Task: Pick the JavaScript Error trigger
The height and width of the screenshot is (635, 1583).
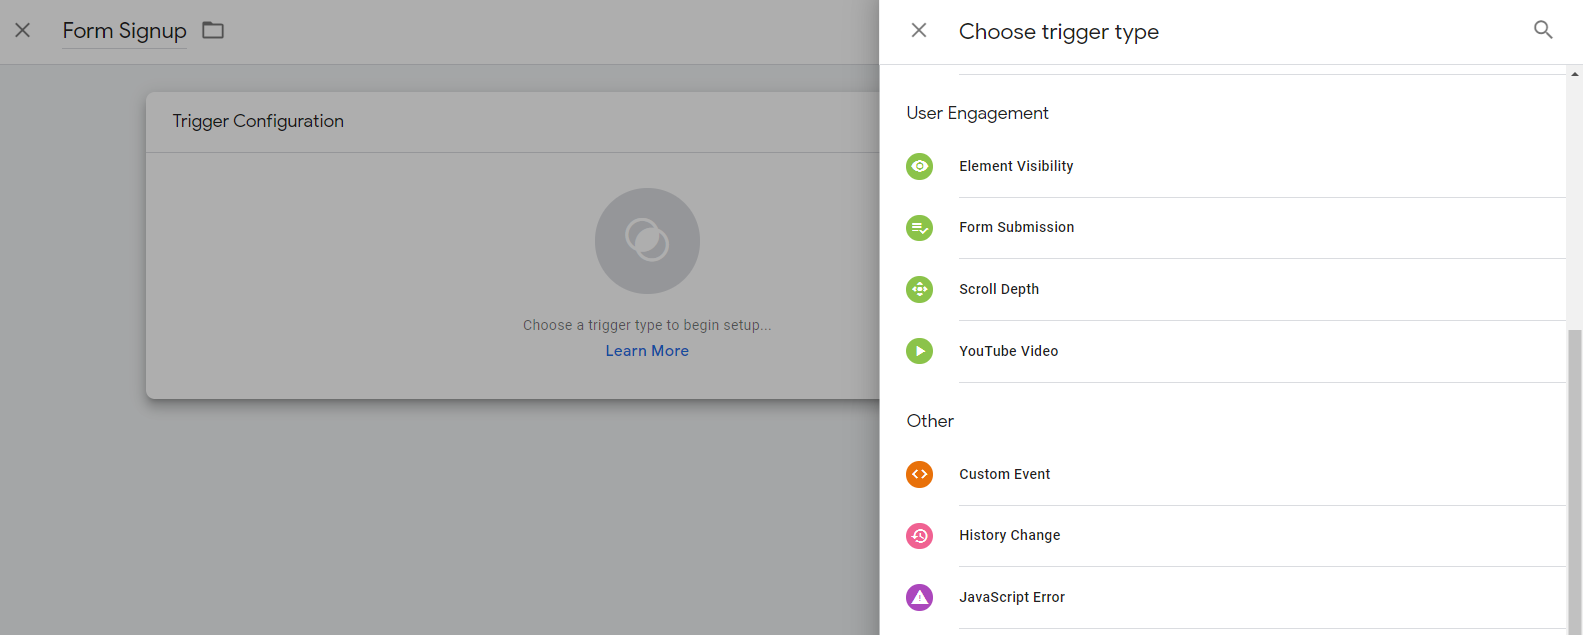Action: point(1236,597)
